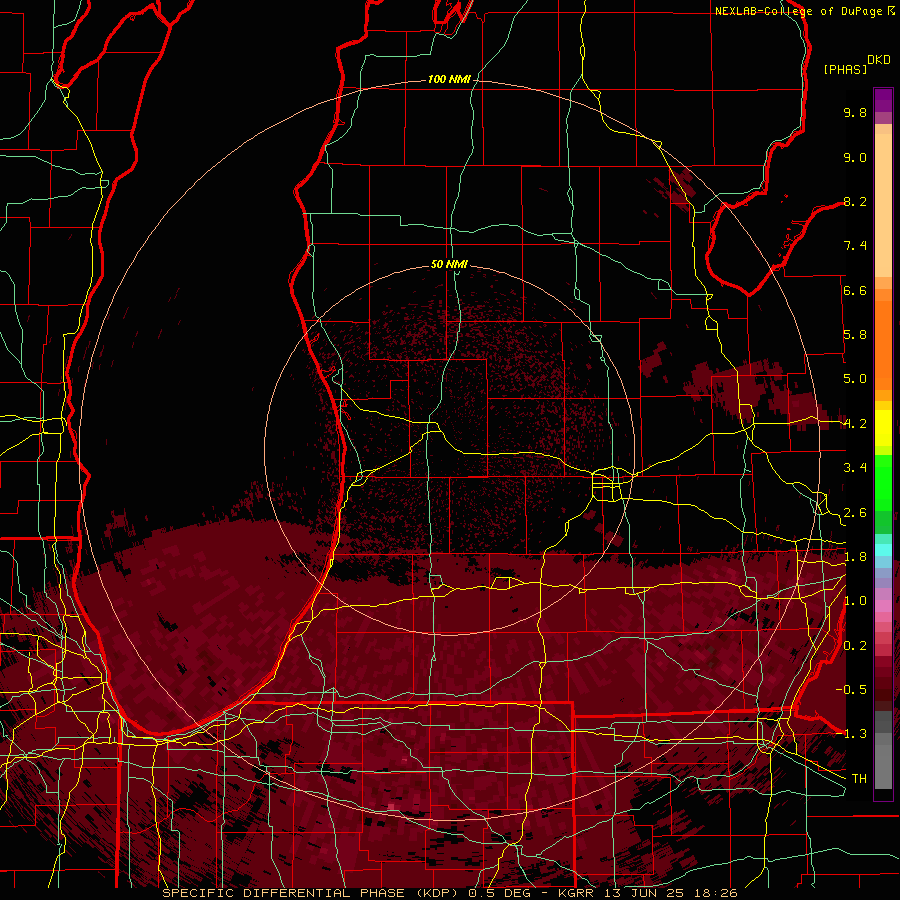Pick the cyan band of the color bar
This screenshot has width=900, height=900.
click(x=883, y=550)
